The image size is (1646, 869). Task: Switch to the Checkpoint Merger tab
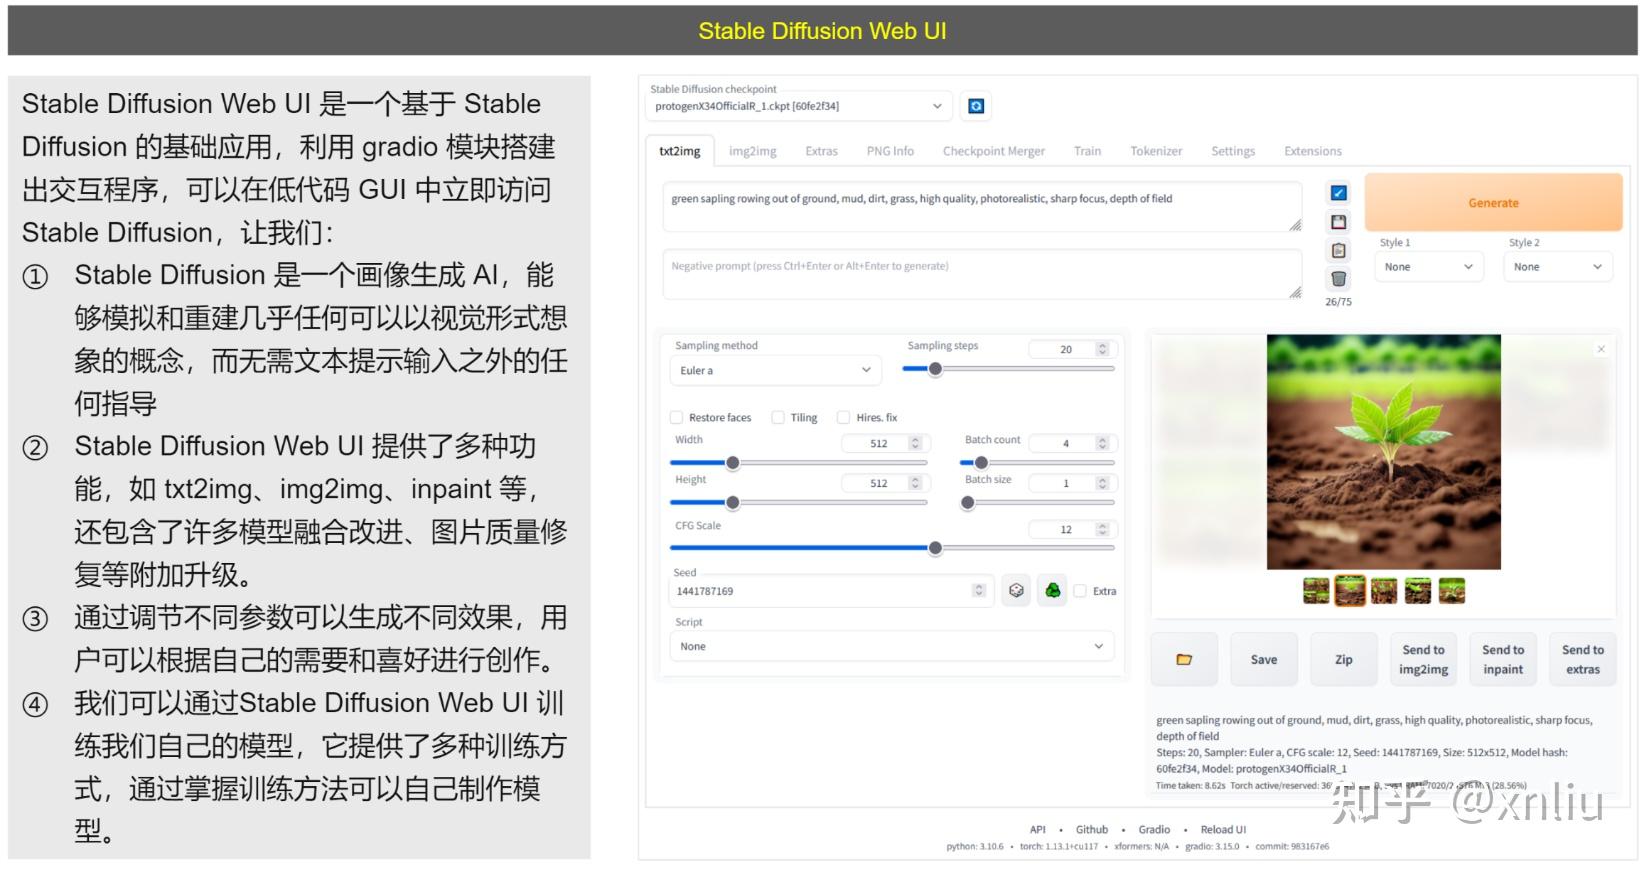point(993,151)
